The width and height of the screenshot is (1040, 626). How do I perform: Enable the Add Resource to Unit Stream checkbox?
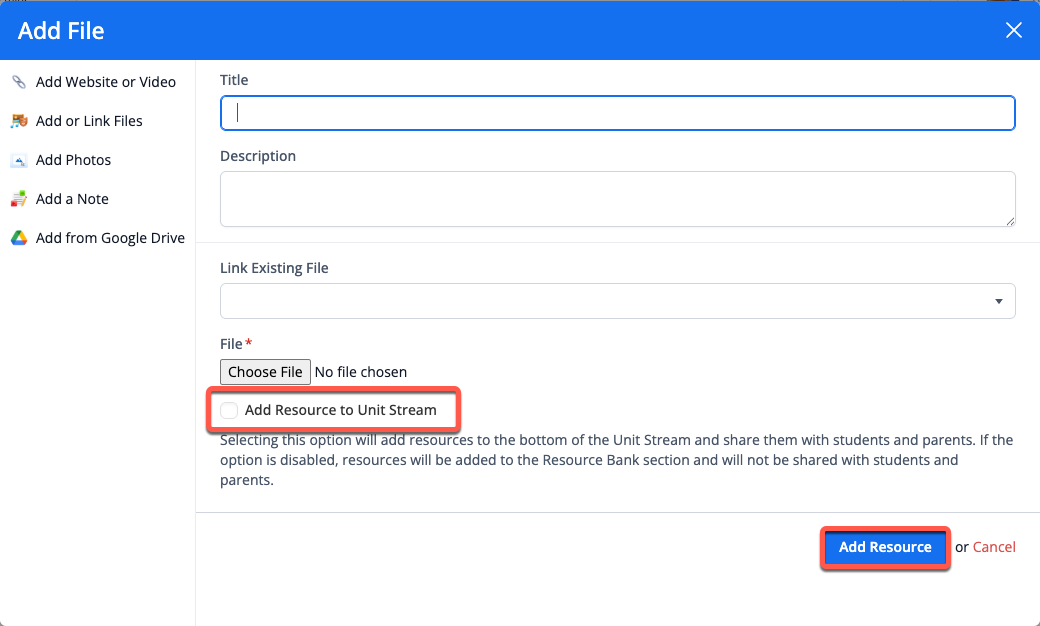[x=229, y=410]
